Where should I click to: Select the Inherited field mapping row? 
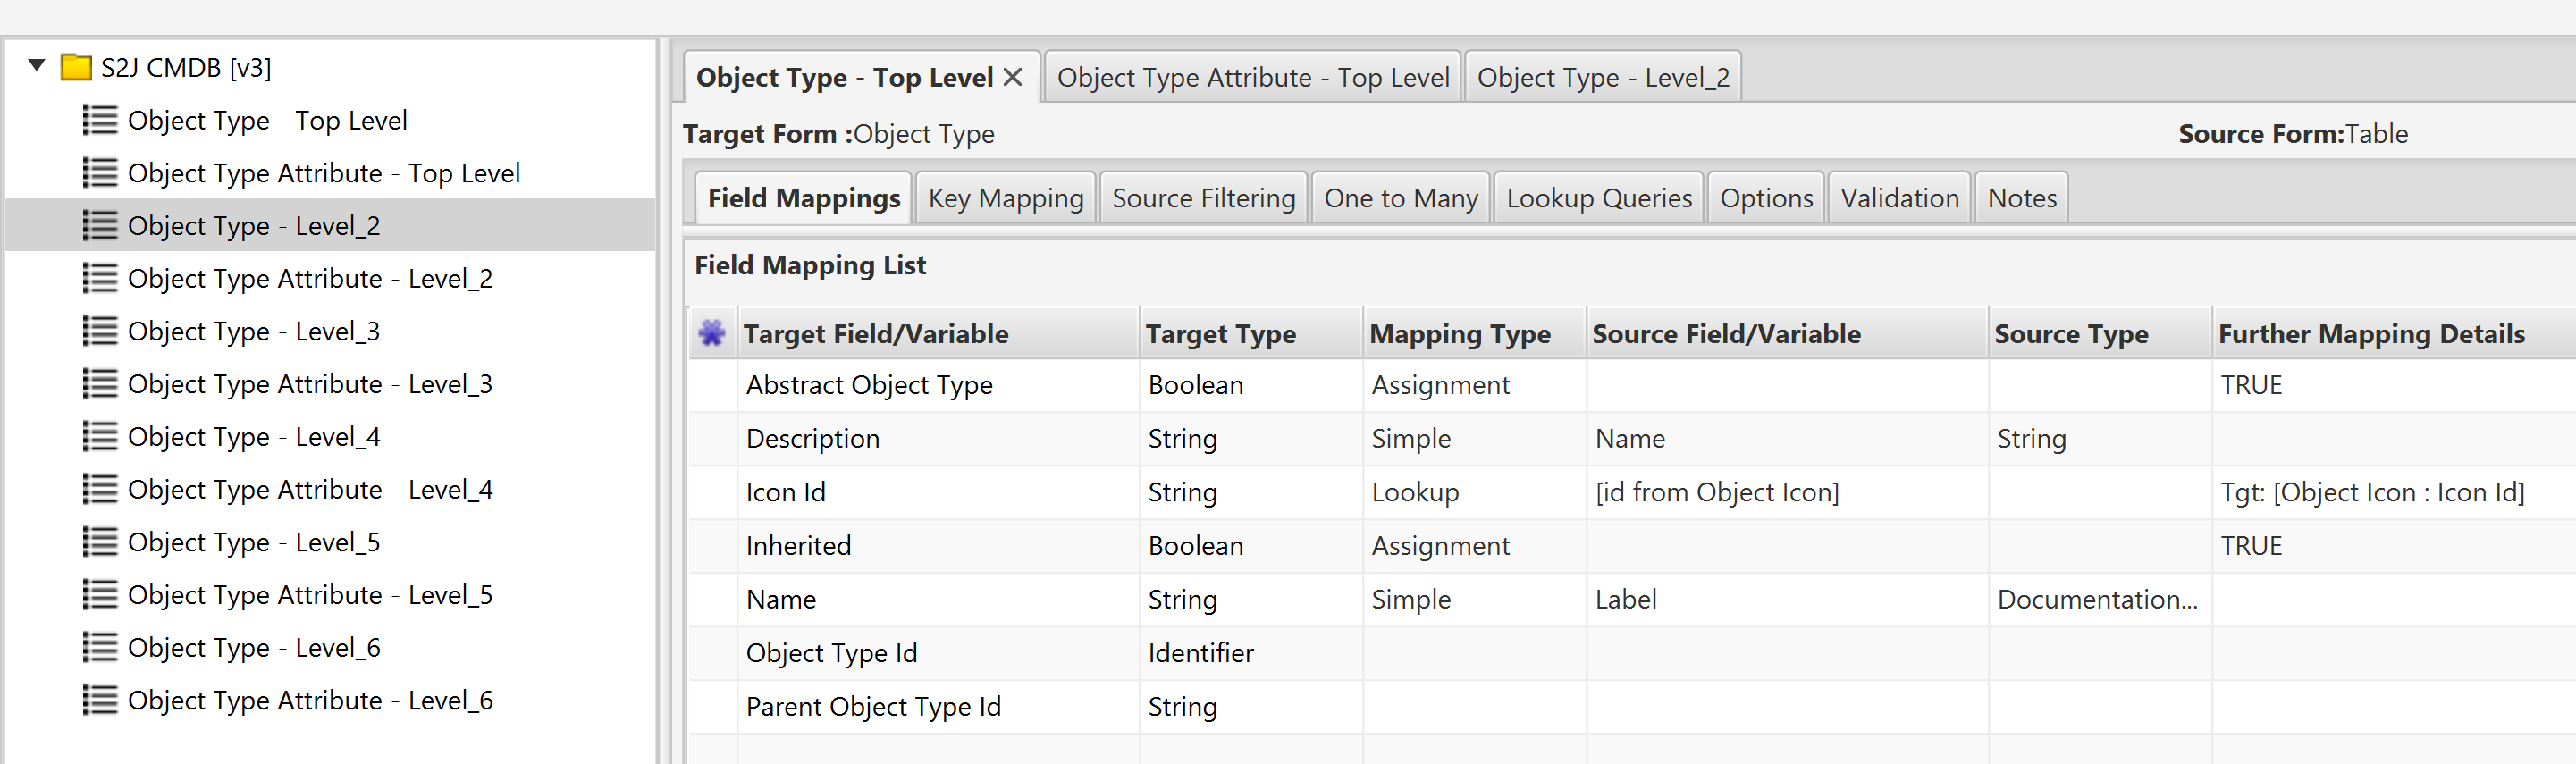coord(1632,546)
